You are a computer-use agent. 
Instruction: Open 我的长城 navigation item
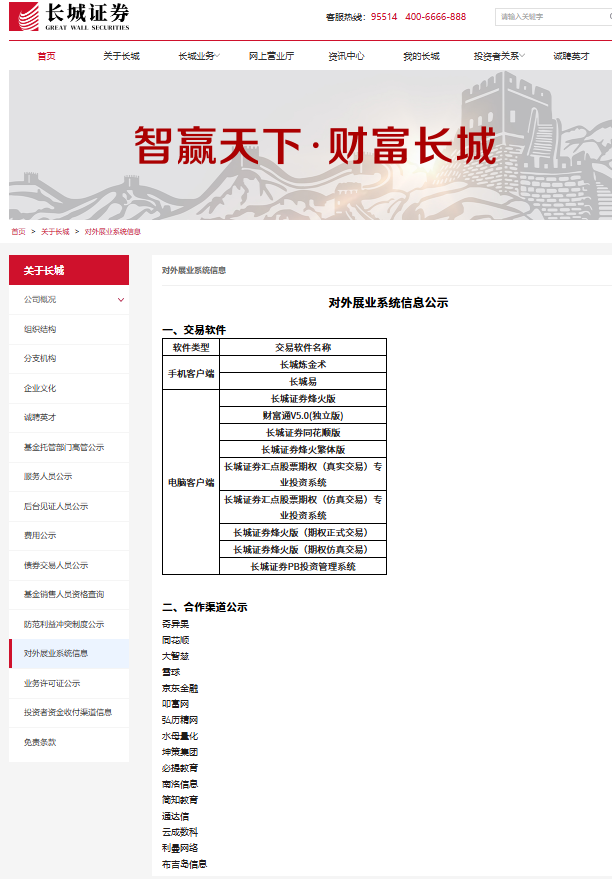tap(421, 56)
